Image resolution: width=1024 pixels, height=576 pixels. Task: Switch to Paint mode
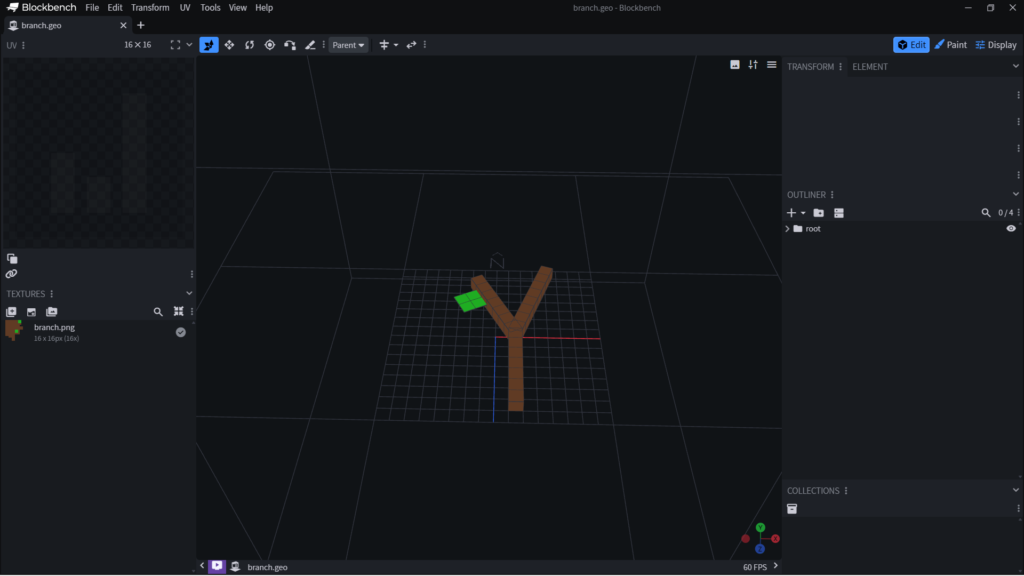coord(950,45)
